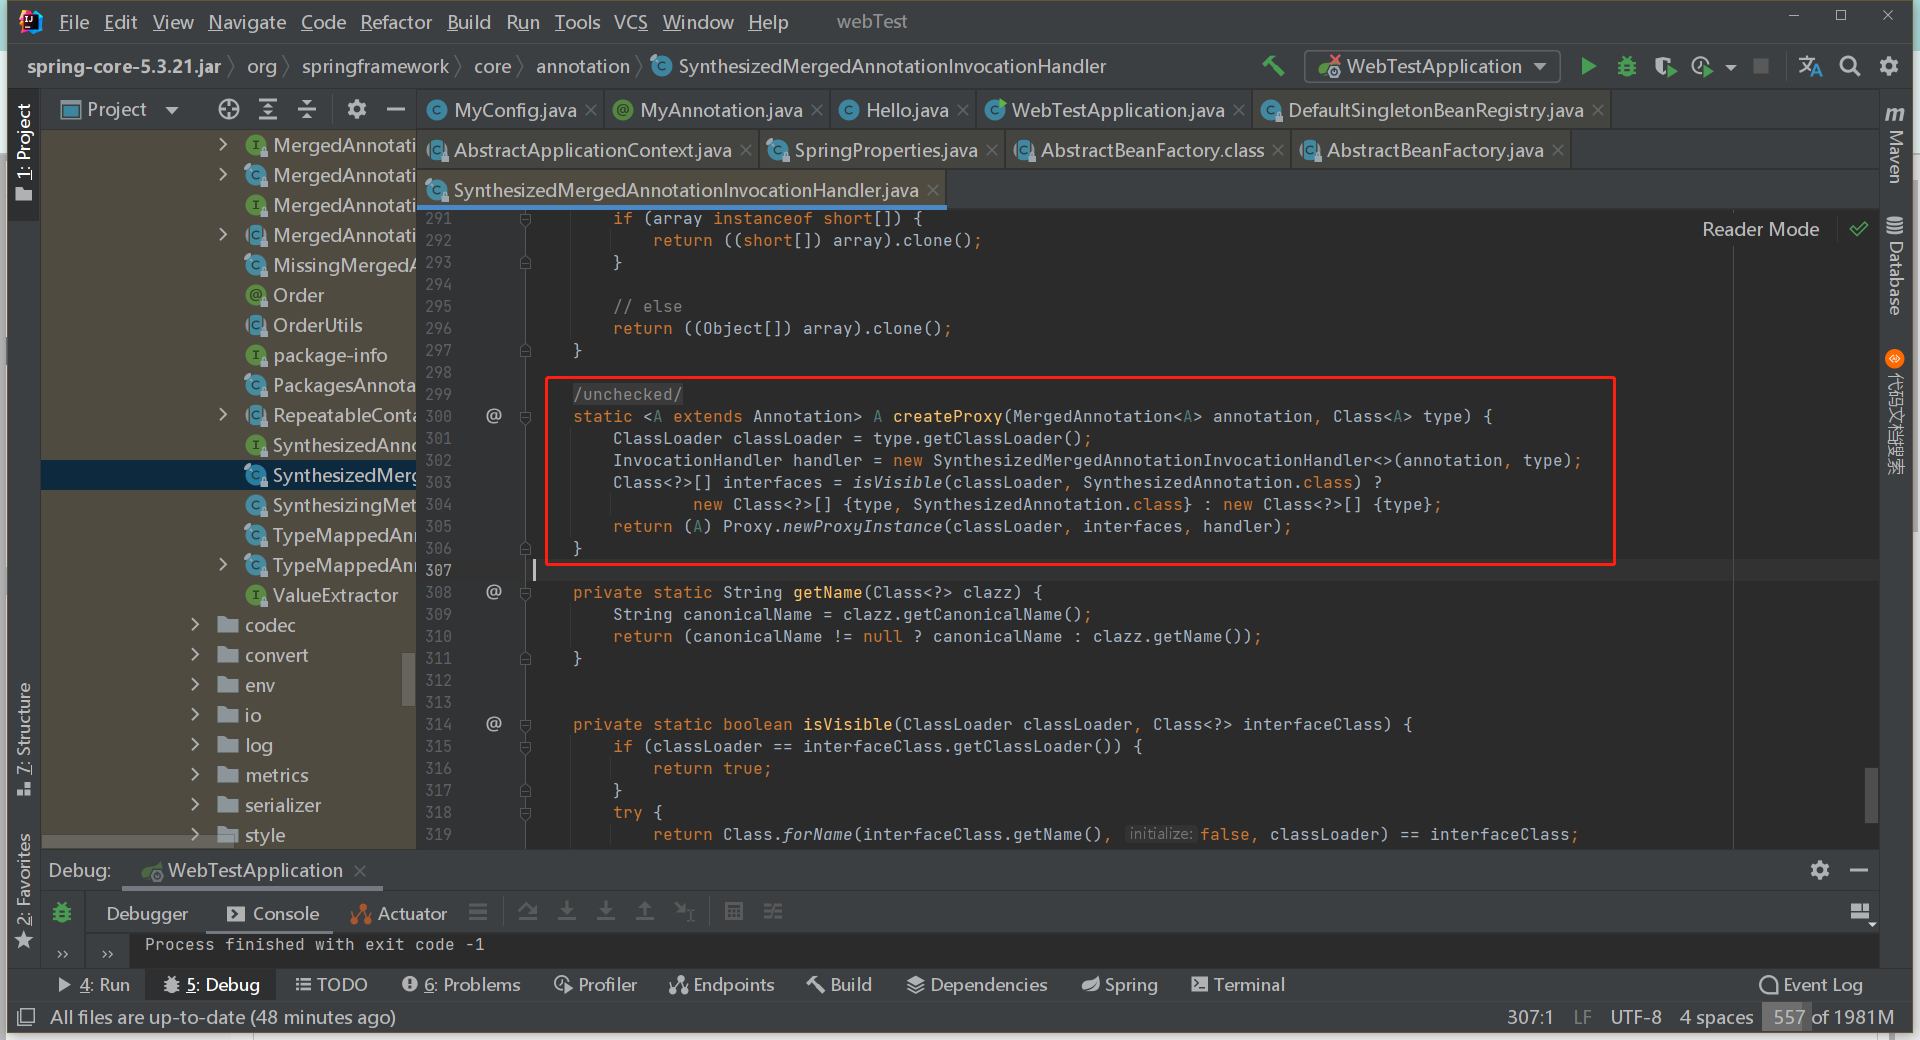Fold the createProxy method at line 300

click(525, 416)
